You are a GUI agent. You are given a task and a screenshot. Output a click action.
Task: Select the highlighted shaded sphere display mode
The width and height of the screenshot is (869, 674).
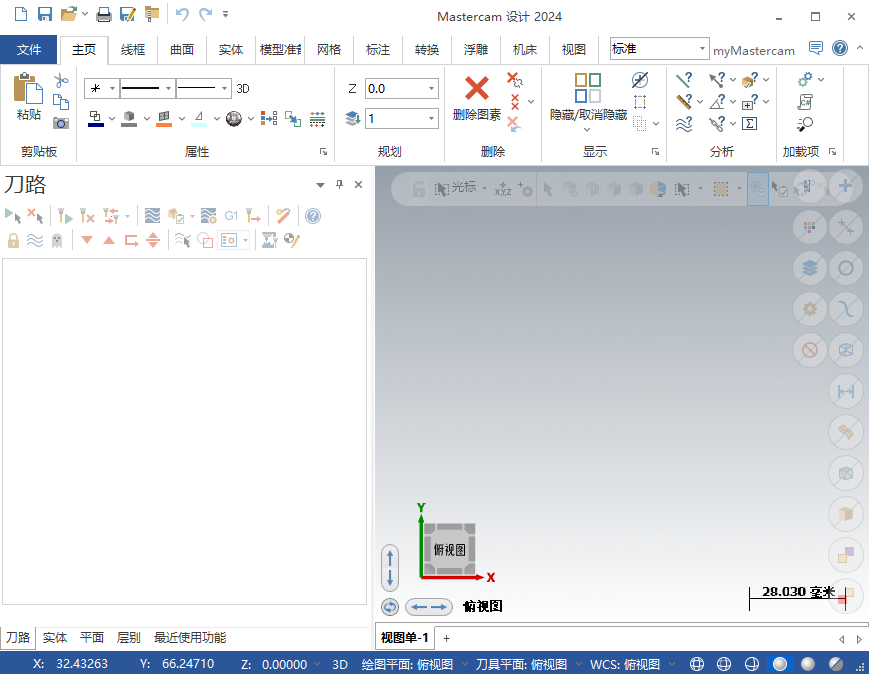click(x=780, y=664)
